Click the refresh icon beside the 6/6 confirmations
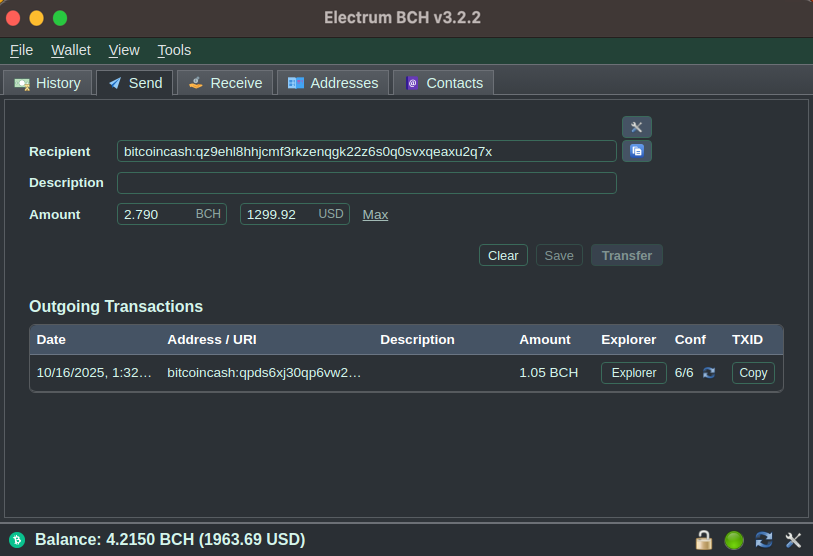The image size is (813, 556). [x=709, y=373]
